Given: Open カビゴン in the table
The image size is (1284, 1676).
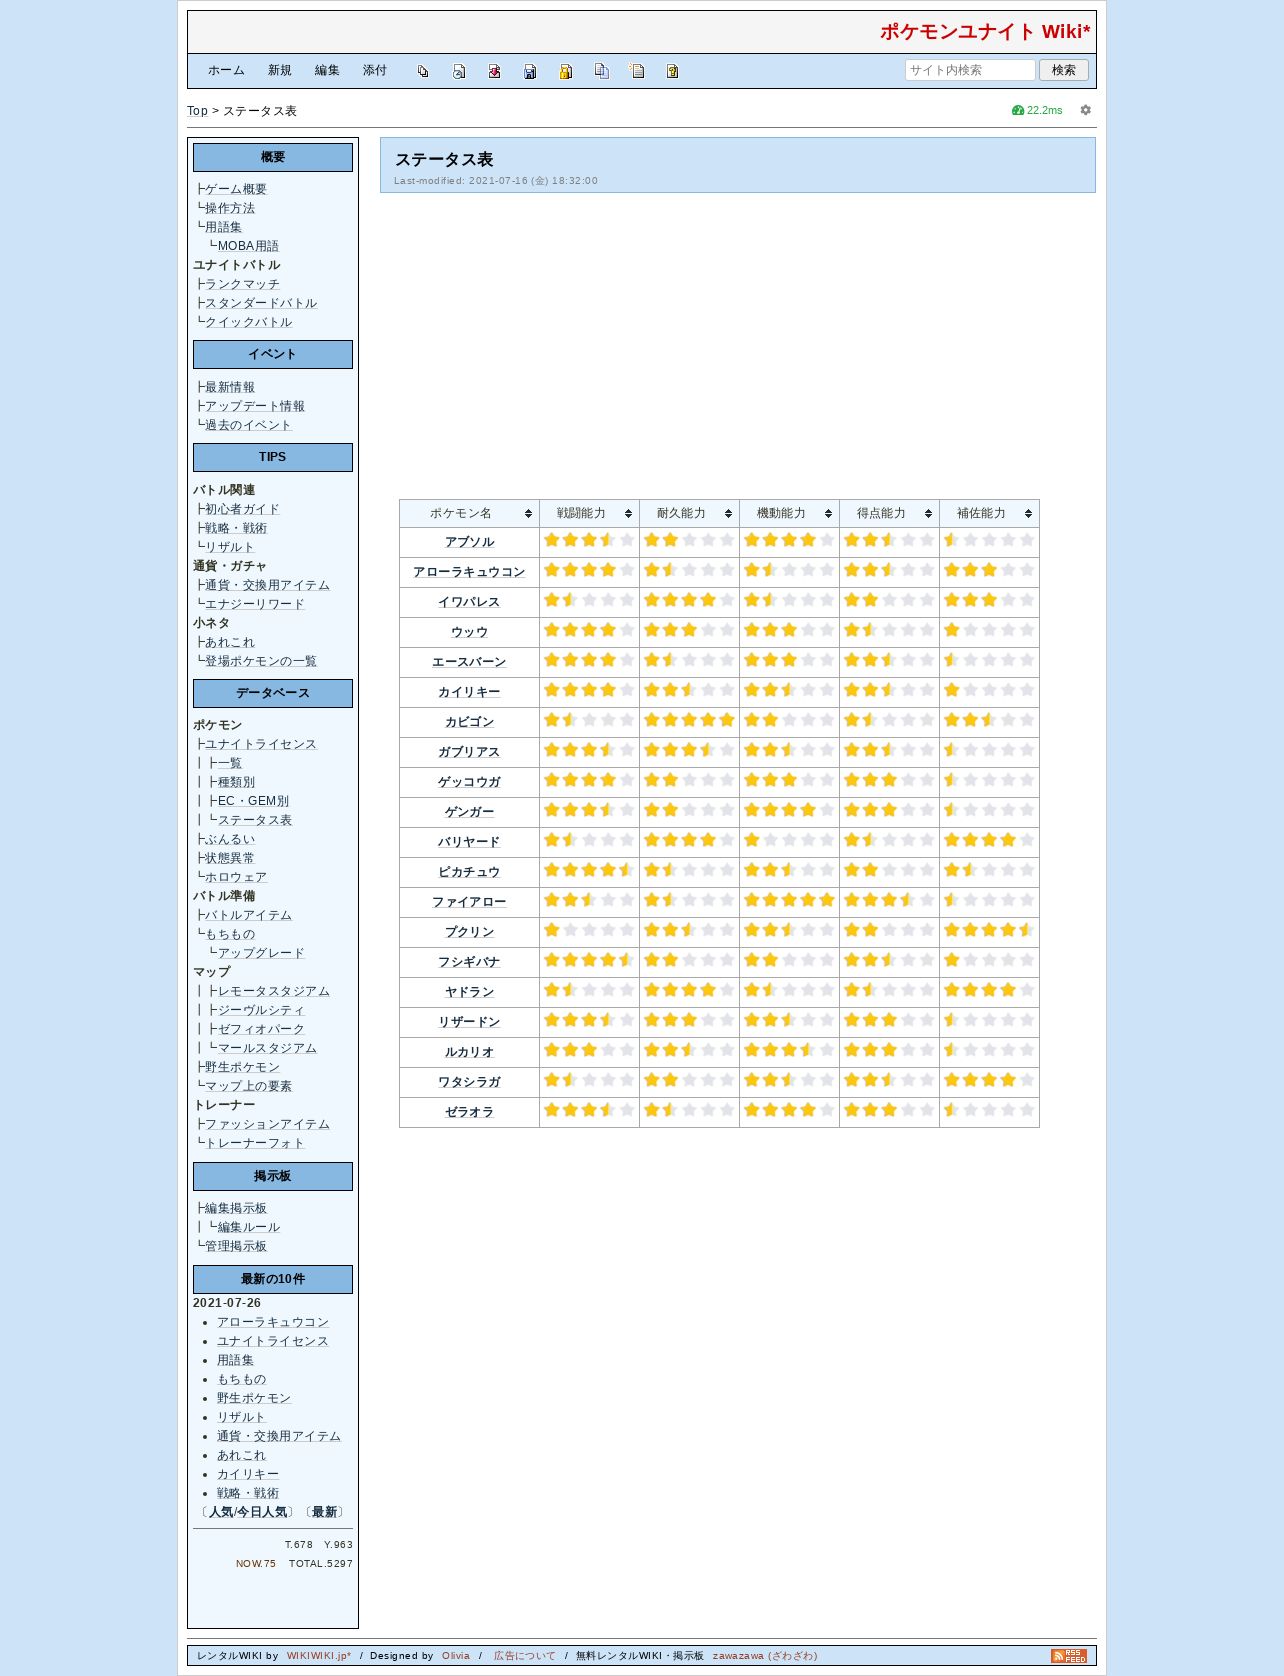Looking at the screenshot, I should [469, 722].
